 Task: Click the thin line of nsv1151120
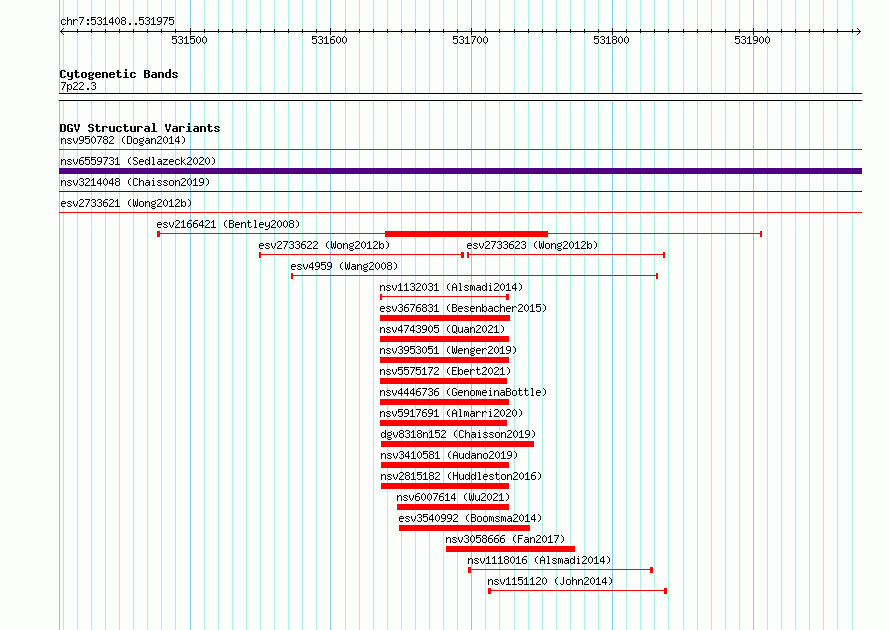(x=577, y=591)
